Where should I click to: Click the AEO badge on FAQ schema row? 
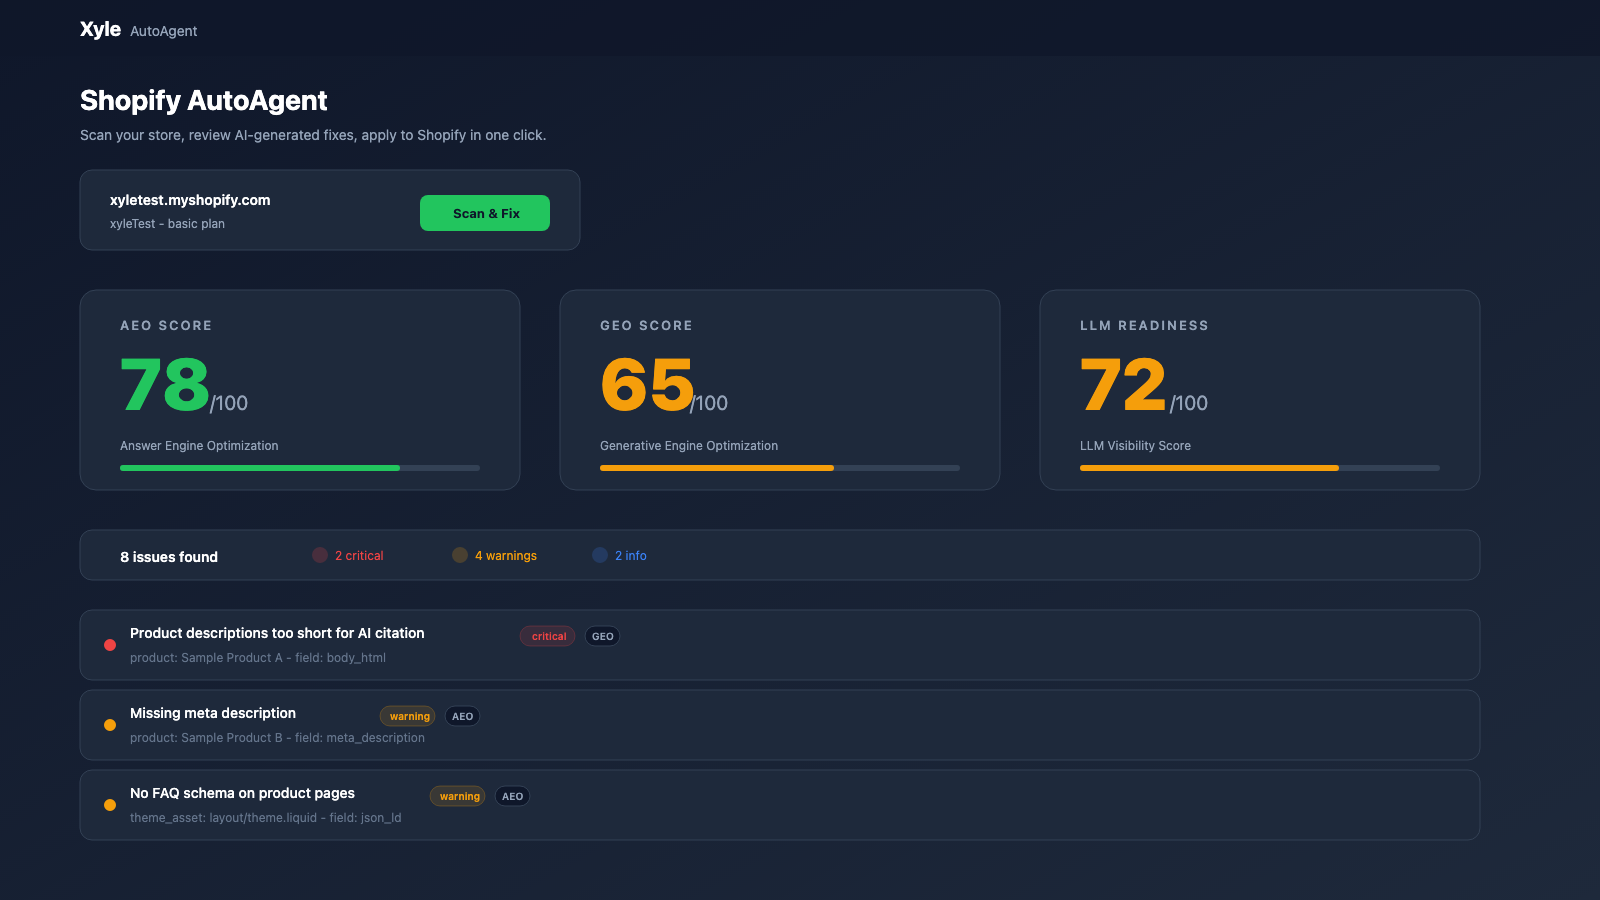tap(512, 796)
